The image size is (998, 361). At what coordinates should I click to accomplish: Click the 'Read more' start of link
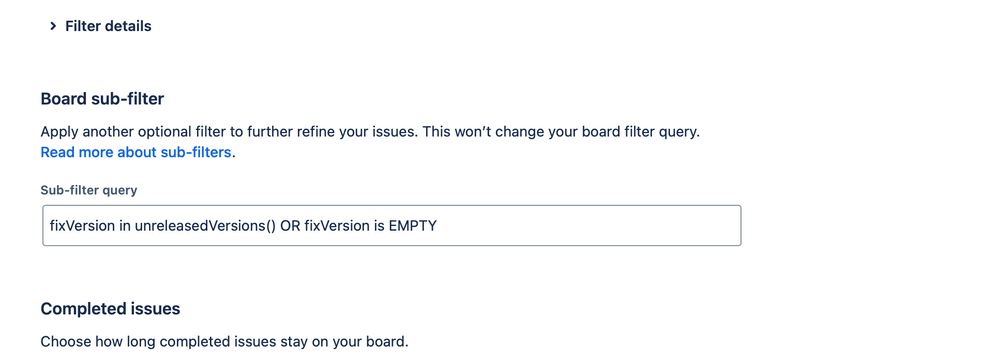coord(68,153)
